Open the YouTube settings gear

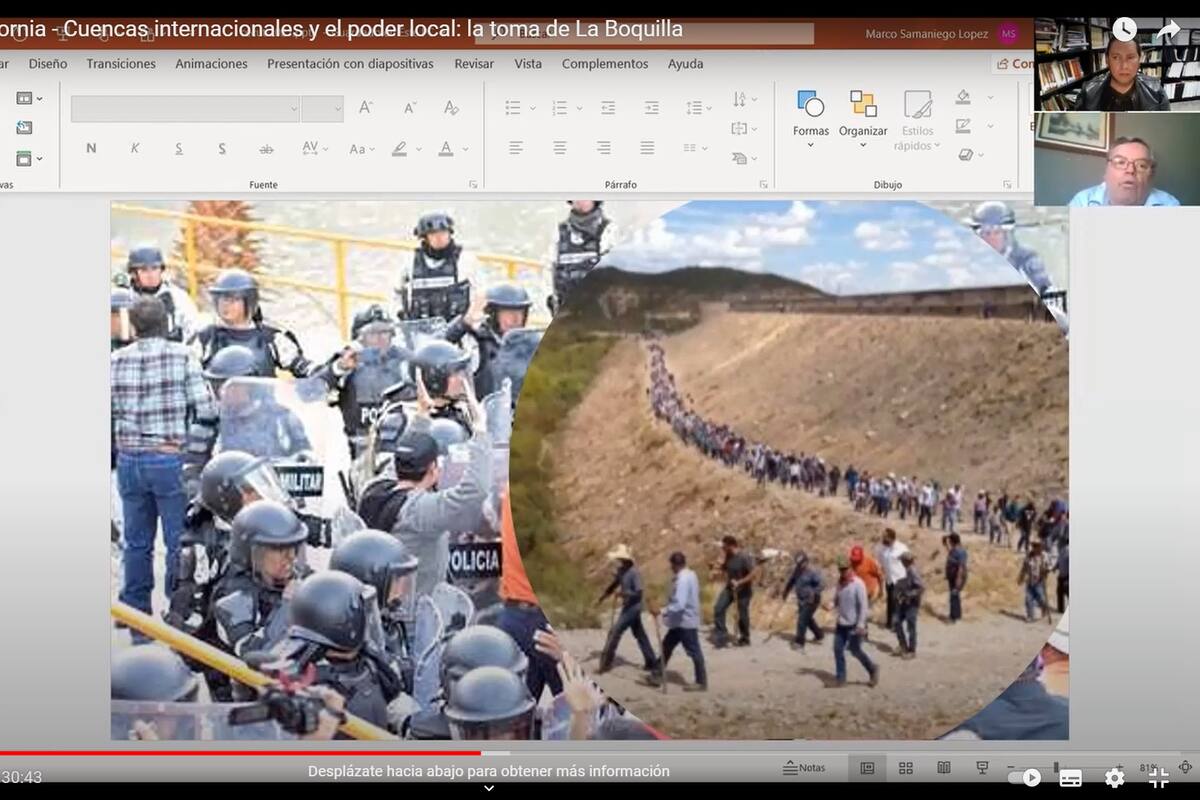point(1114,778)
